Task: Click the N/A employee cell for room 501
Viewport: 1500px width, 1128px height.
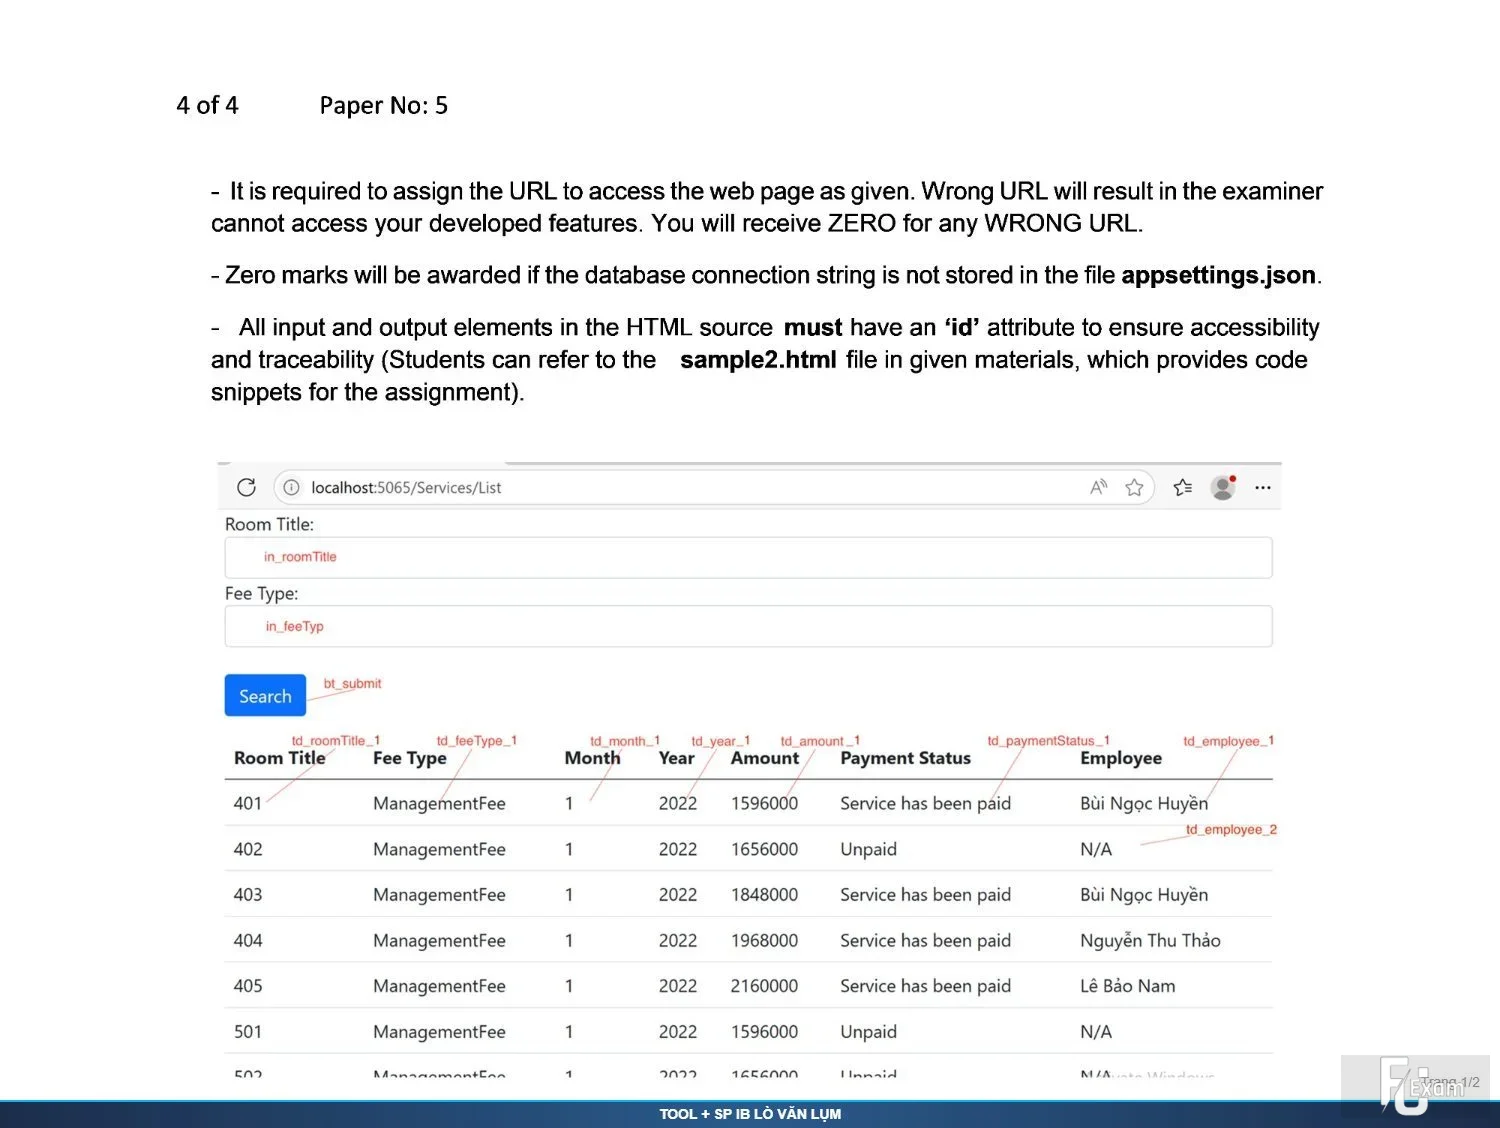Action: (x=1096, y=1031)
